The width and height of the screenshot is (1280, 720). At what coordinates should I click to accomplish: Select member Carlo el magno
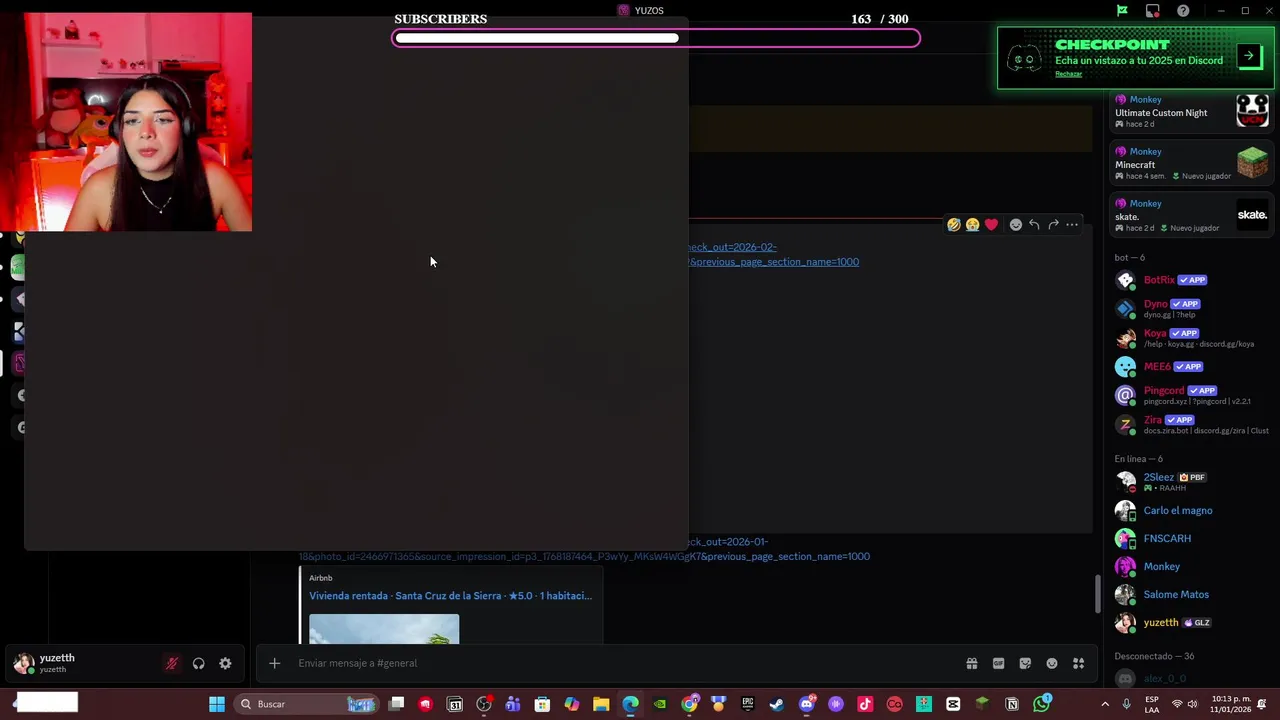tap(1192, 510)
